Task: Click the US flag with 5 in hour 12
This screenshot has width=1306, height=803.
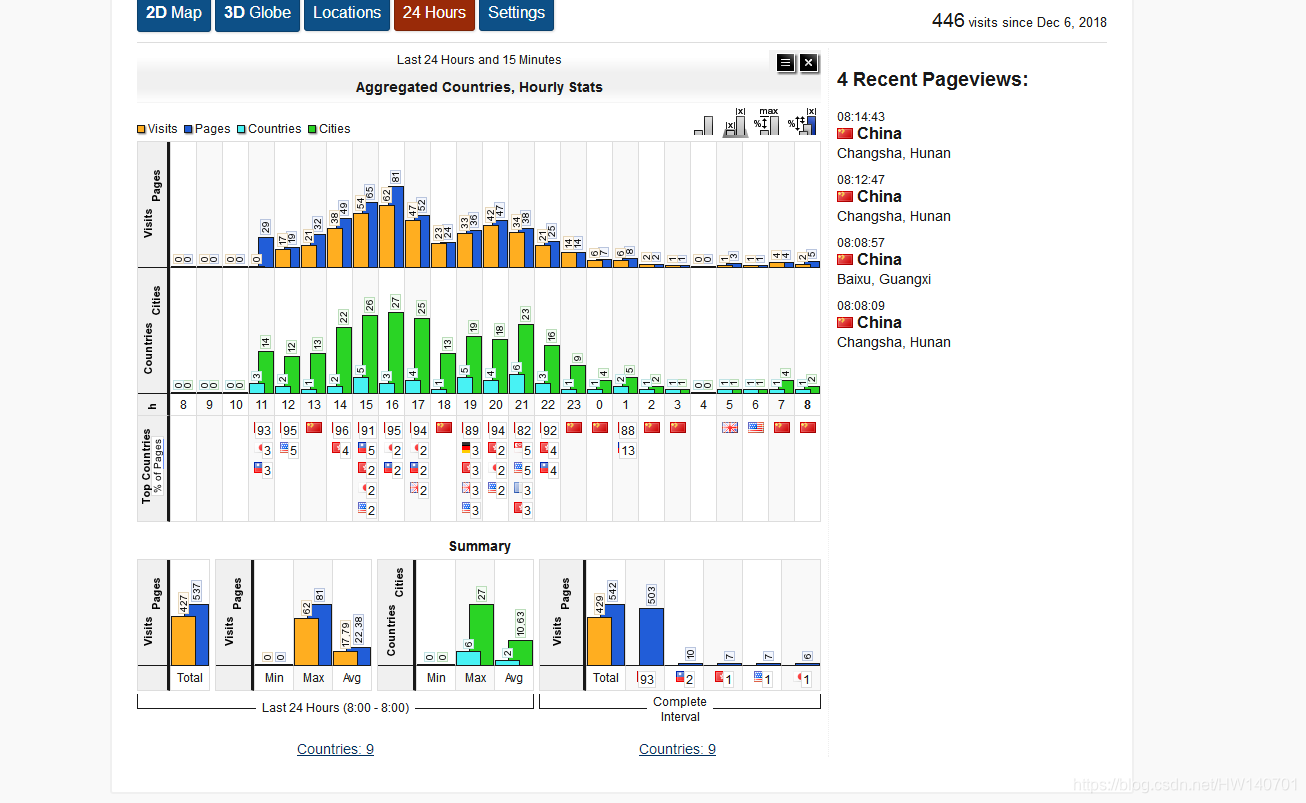Action: 284,449
